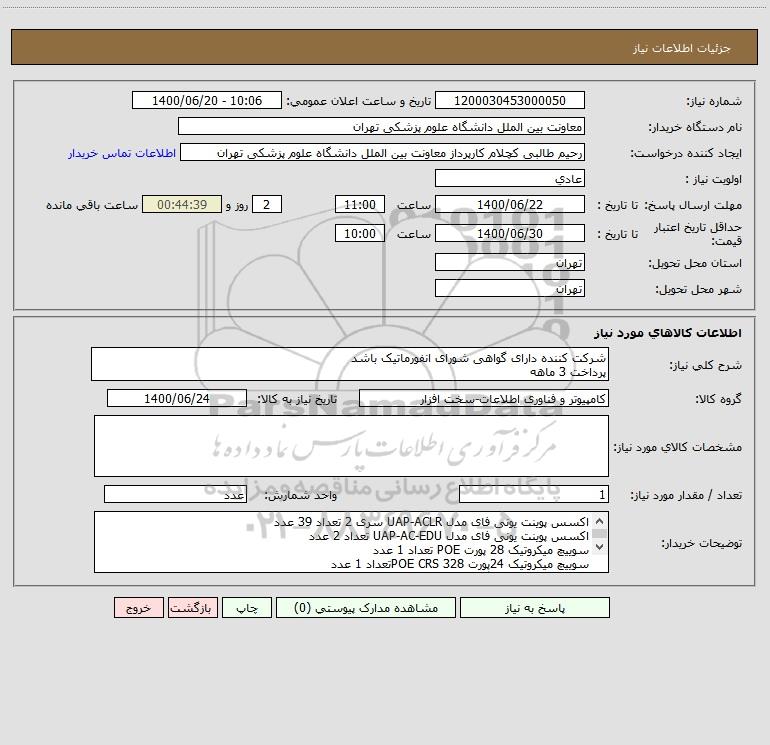
Task: Click the announcement date field 1400/06/20 - 10:06
Action: (207, 100)
